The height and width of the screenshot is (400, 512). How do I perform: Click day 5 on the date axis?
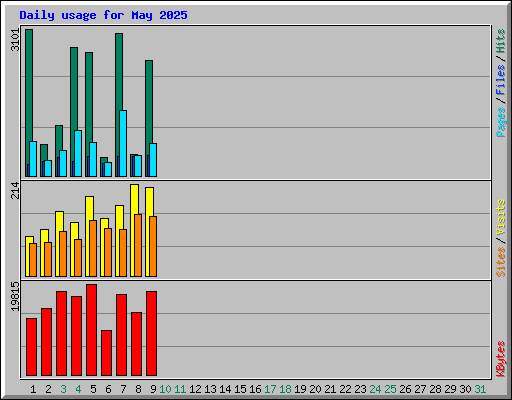pyautogui.click(x=93, y=389)
